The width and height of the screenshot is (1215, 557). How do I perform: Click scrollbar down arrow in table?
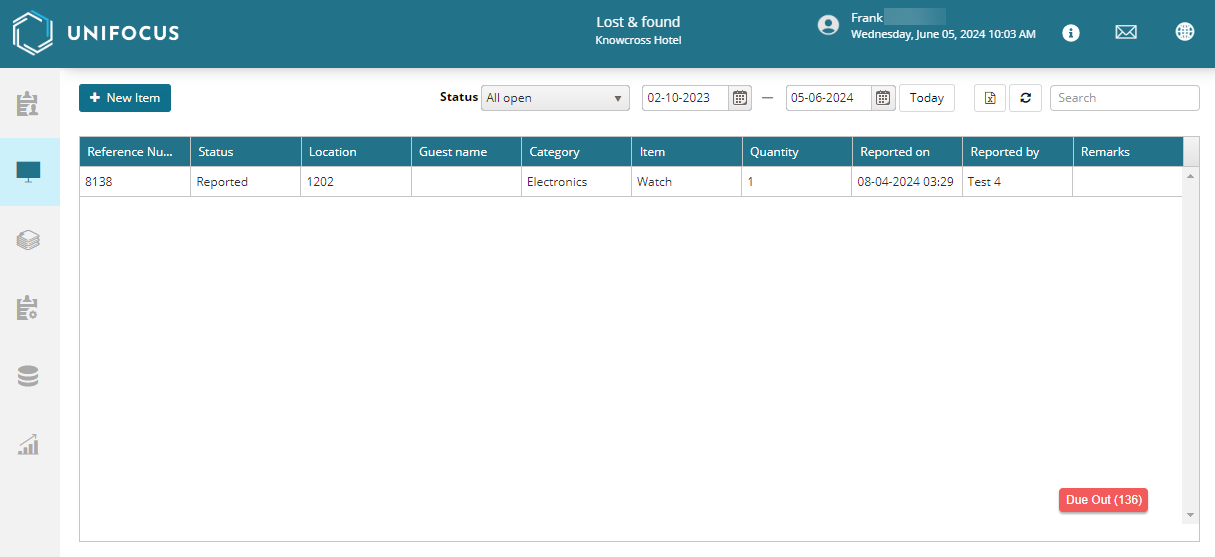tap(1190, 515)
